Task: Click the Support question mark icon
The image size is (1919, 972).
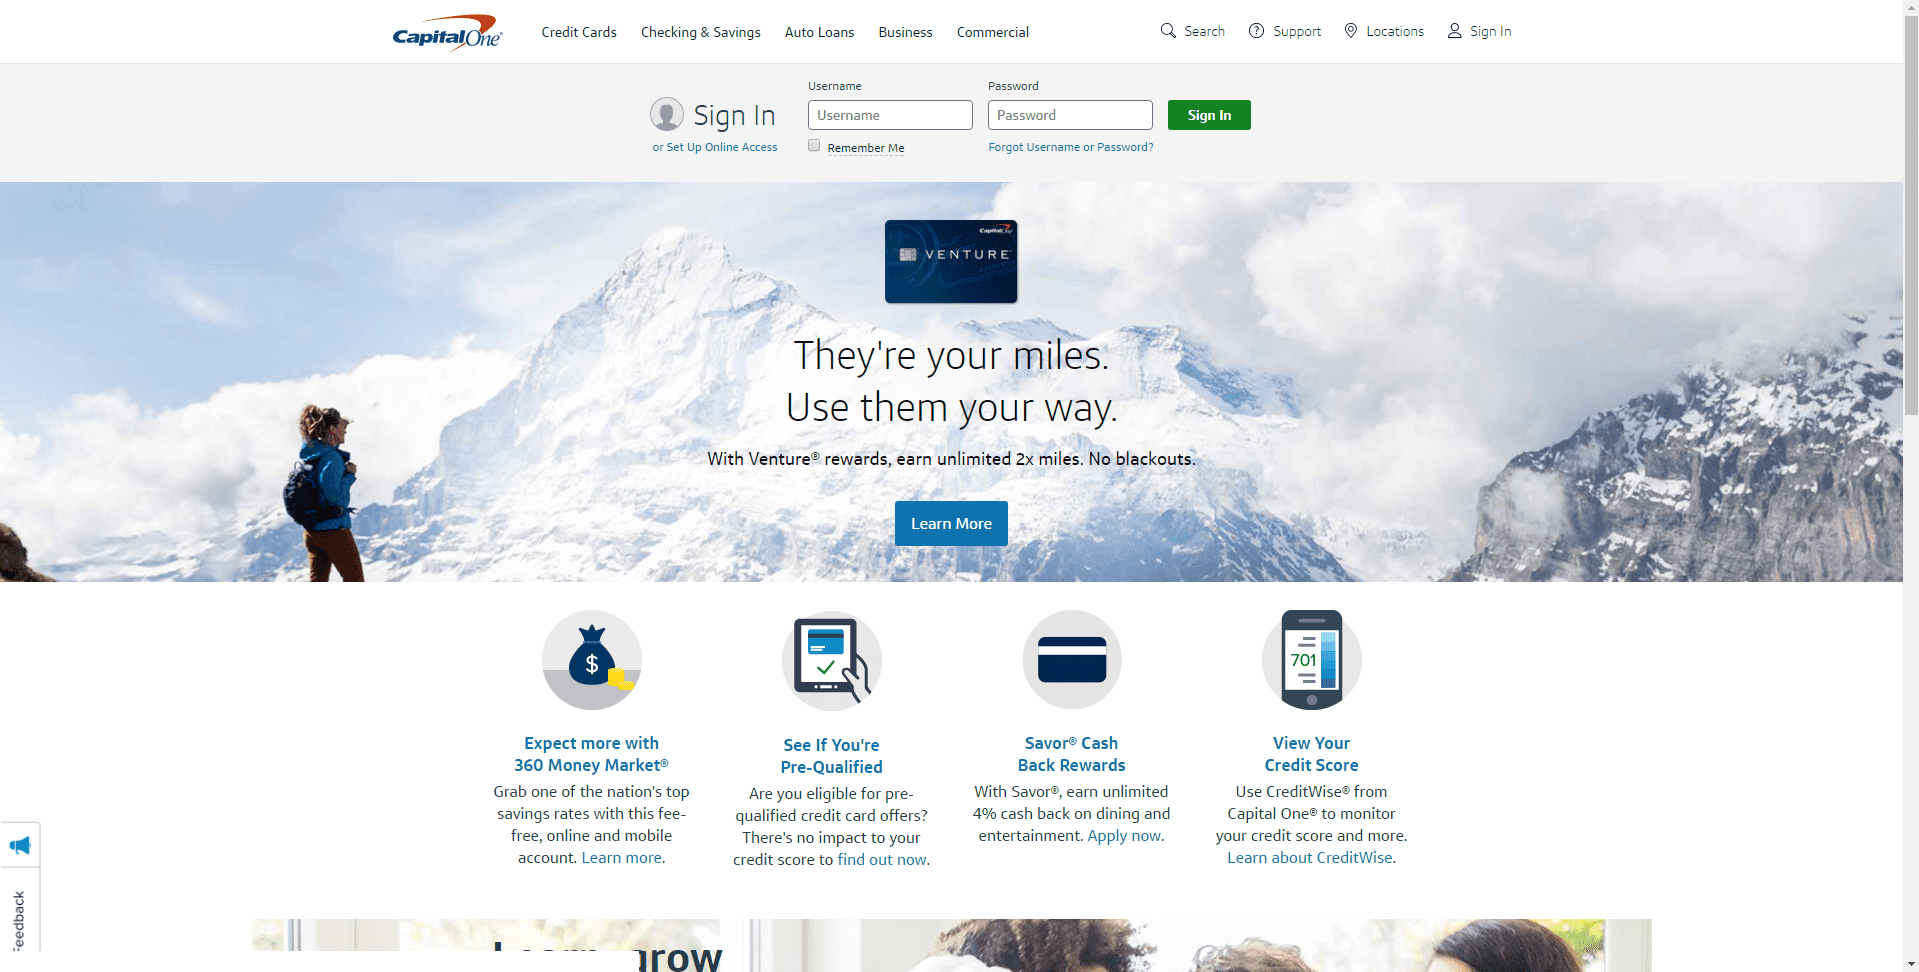Action: (x=1256, y=31)
